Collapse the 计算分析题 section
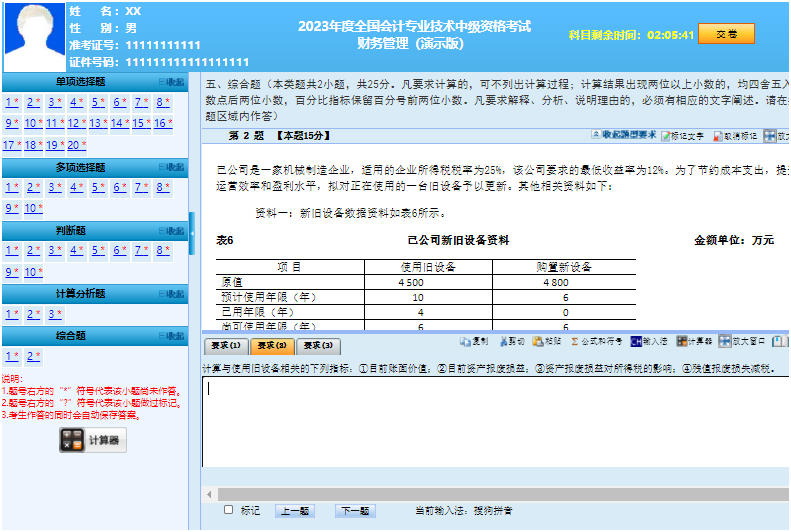Image resolution: width=791 pixels, height=532 pixels. pos(172,293)
